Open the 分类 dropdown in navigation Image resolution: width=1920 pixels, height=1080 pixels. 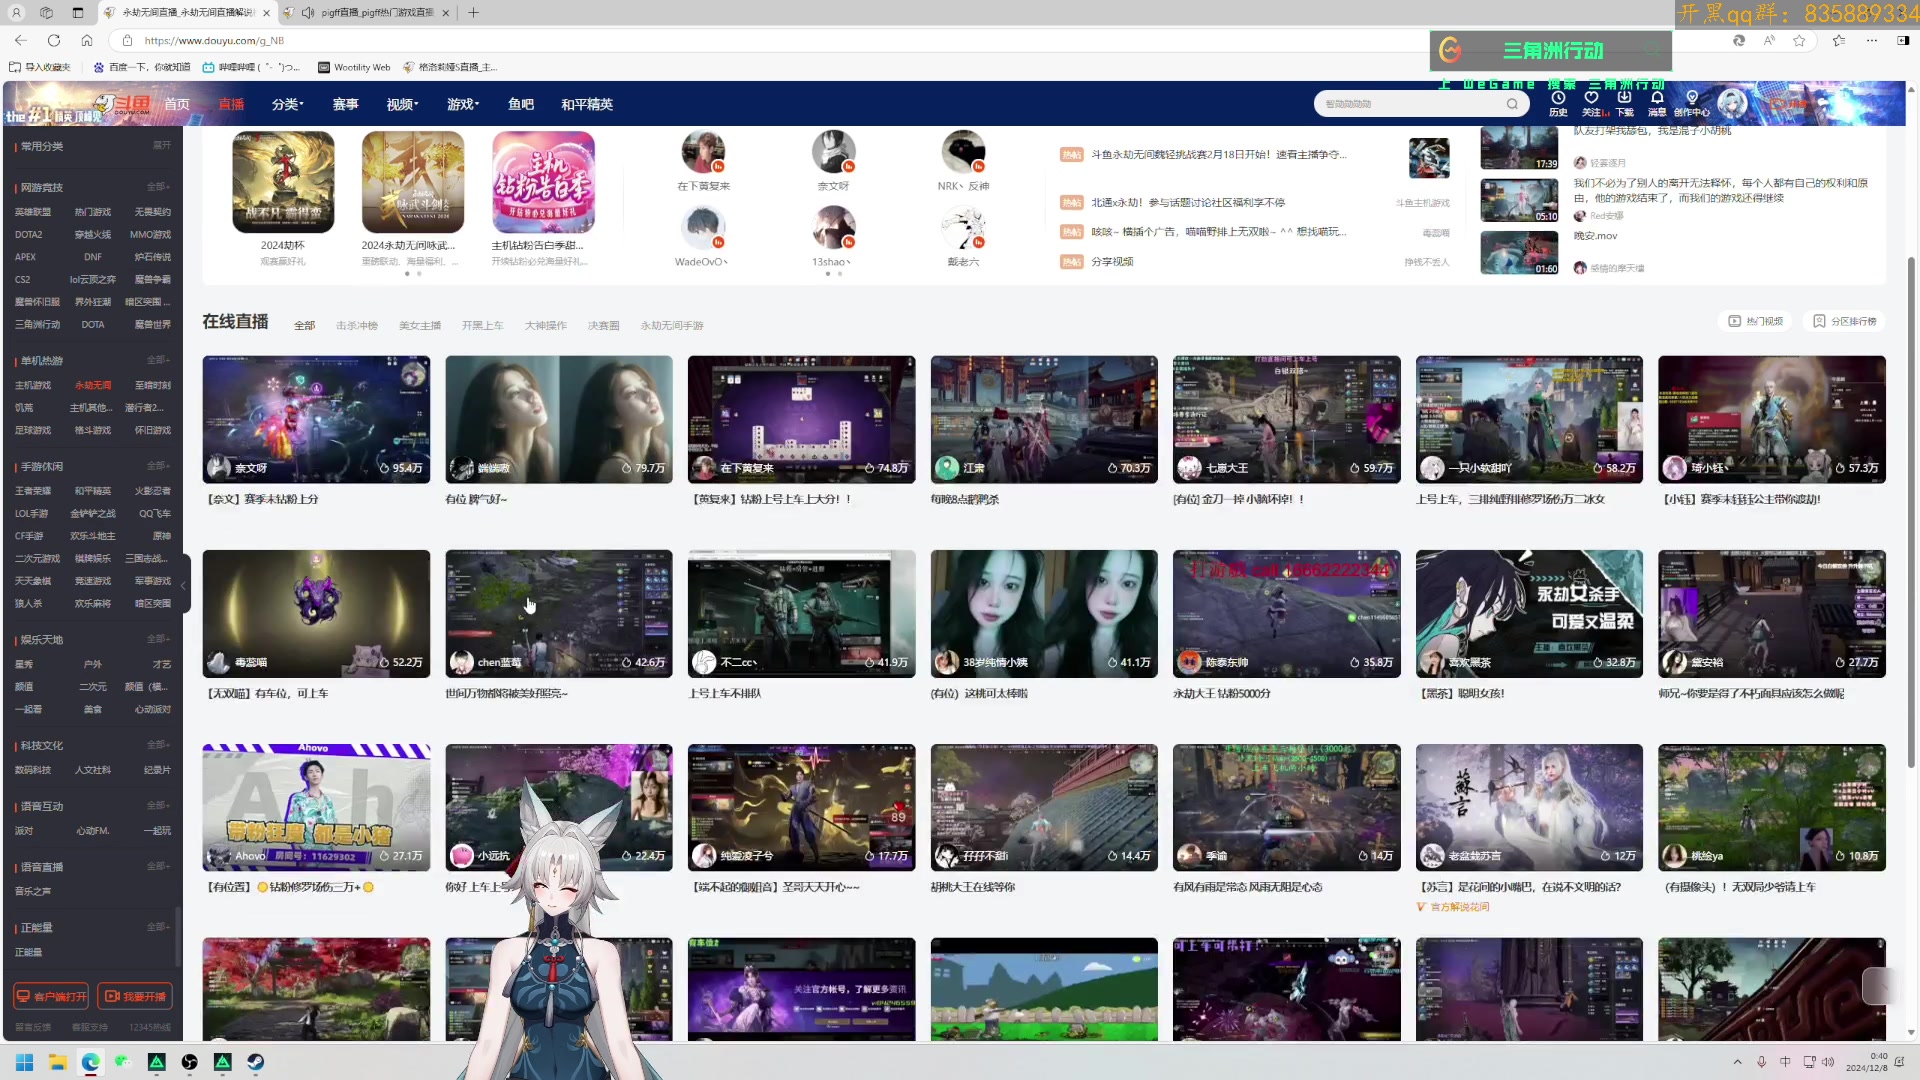pyautogui.click(x=288, y=104)
